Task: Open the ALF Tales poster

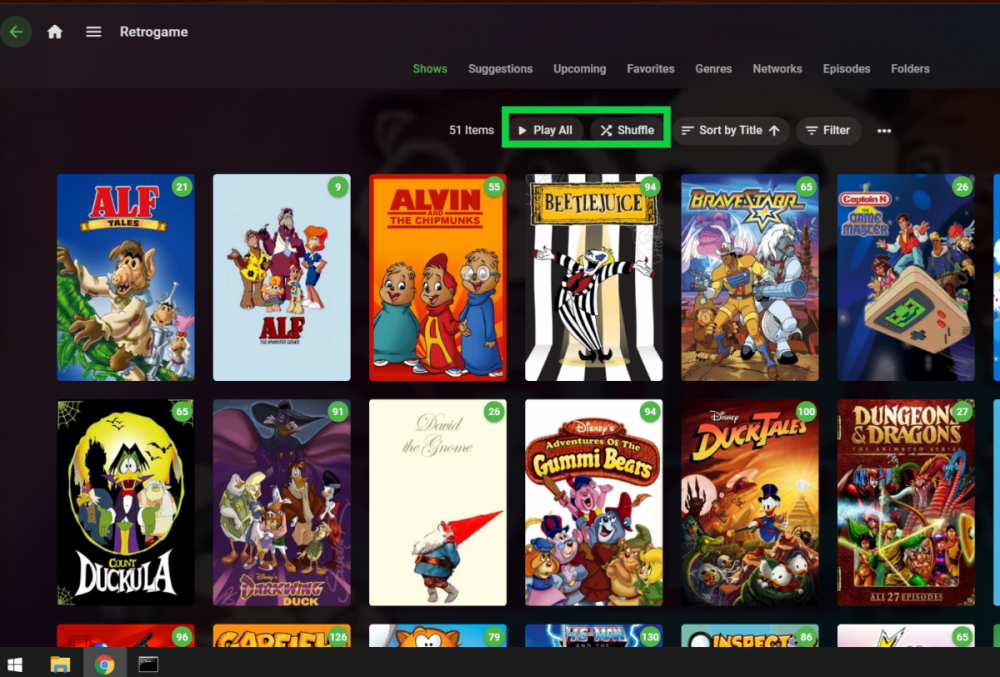Action: (x=126, y=277)
